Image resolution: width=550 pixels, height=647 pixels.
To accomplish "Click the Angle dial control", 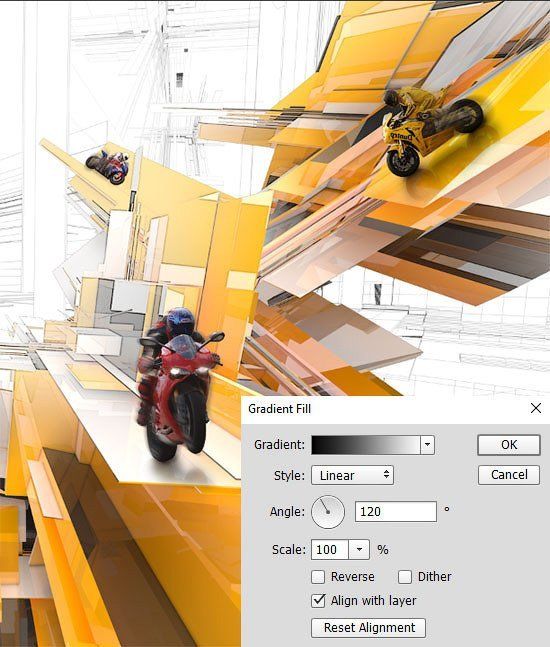I will (x=328, y=512).
